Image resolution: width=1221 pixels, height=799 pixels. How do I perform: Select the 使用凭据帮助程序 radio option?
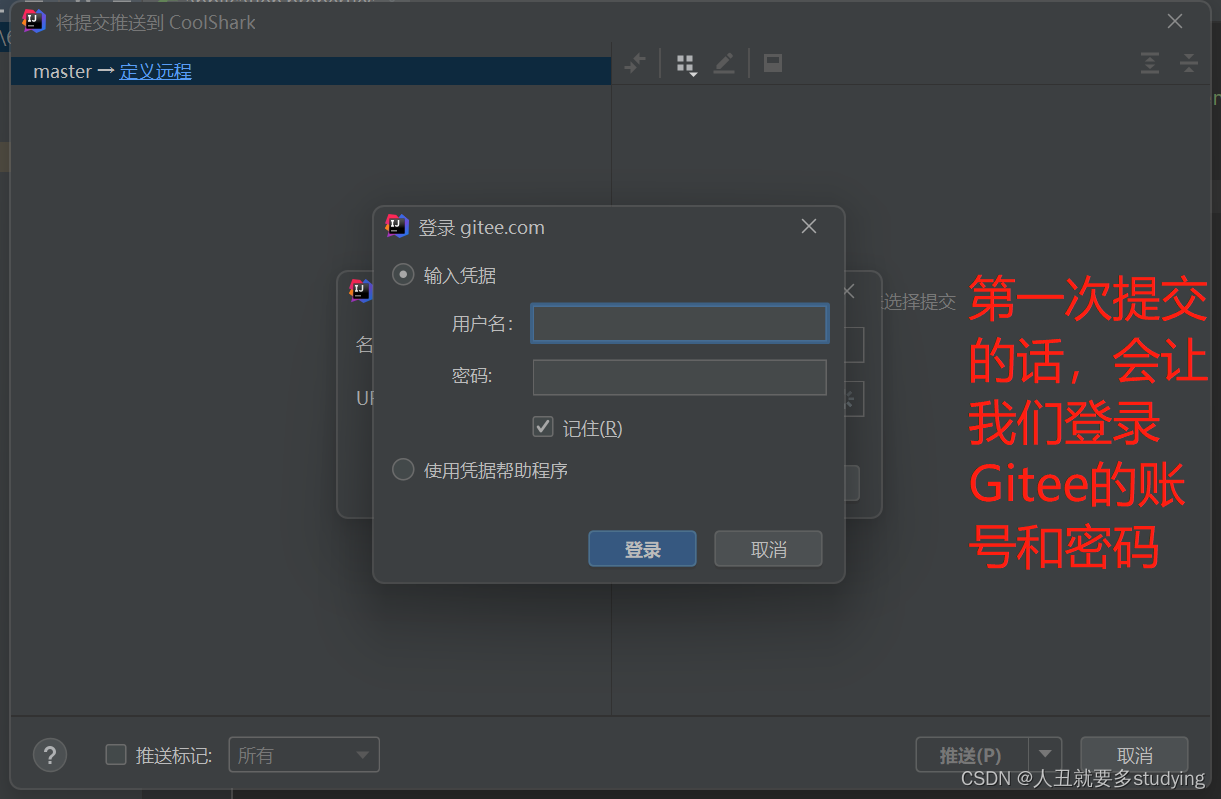pos(403,469)
